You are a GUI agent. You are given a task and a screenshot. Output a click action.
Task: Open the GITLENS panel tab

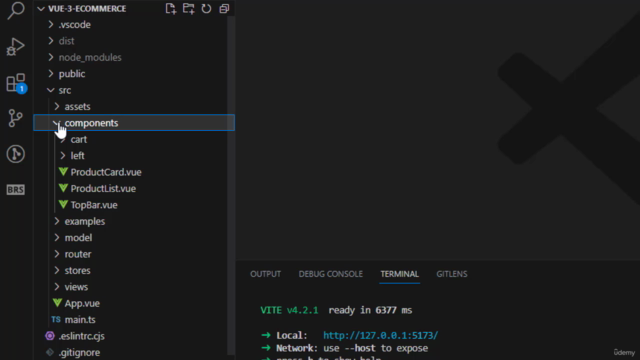pyautogui.click(x=452, y=274)
